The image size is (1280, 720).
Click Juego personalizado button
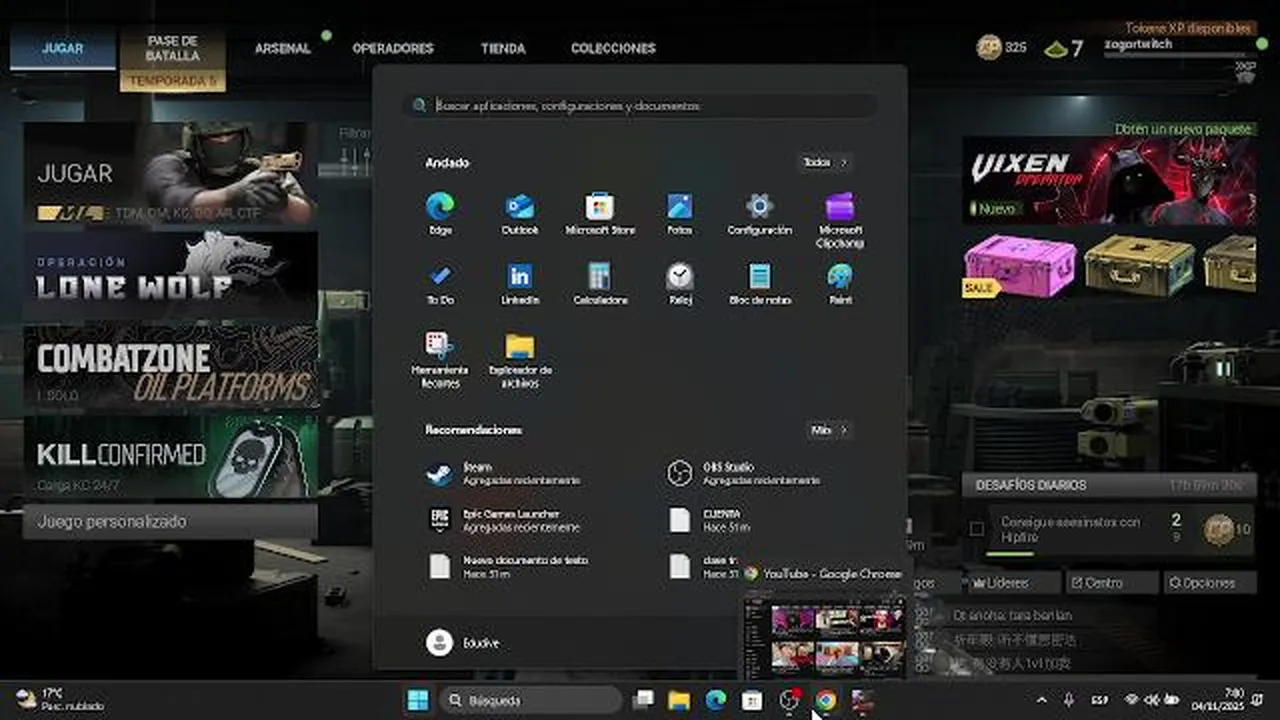point(170,521)
